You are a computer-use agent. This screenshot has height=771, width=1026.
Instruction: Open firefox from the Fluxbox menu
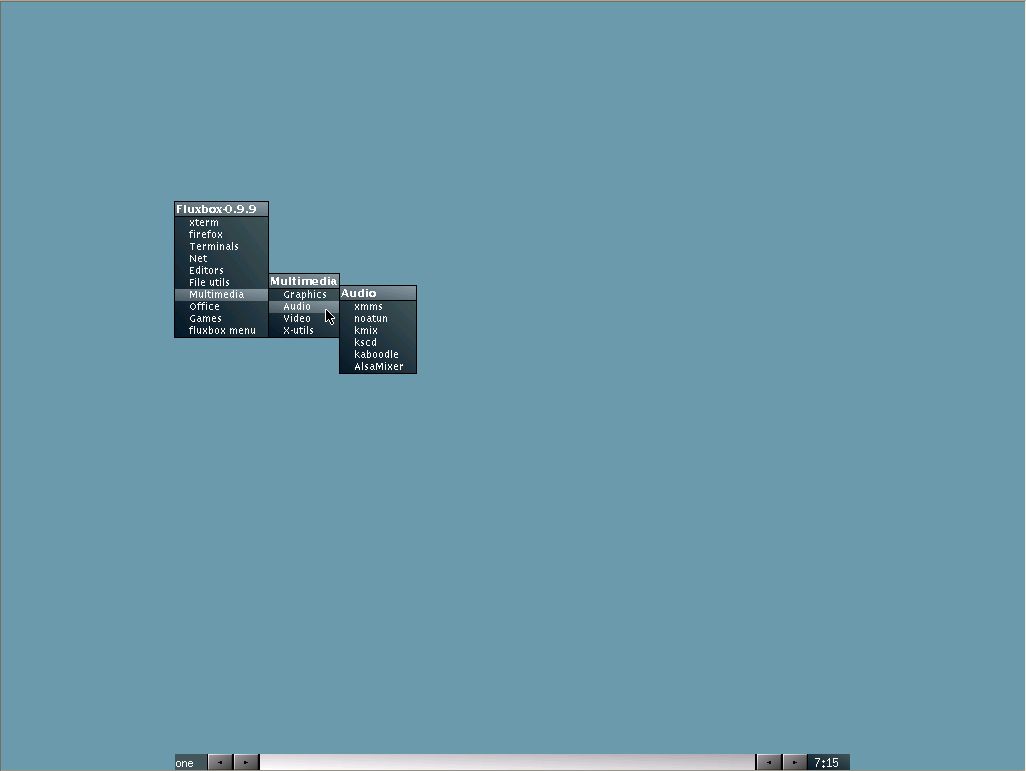[x=221, y=234]
